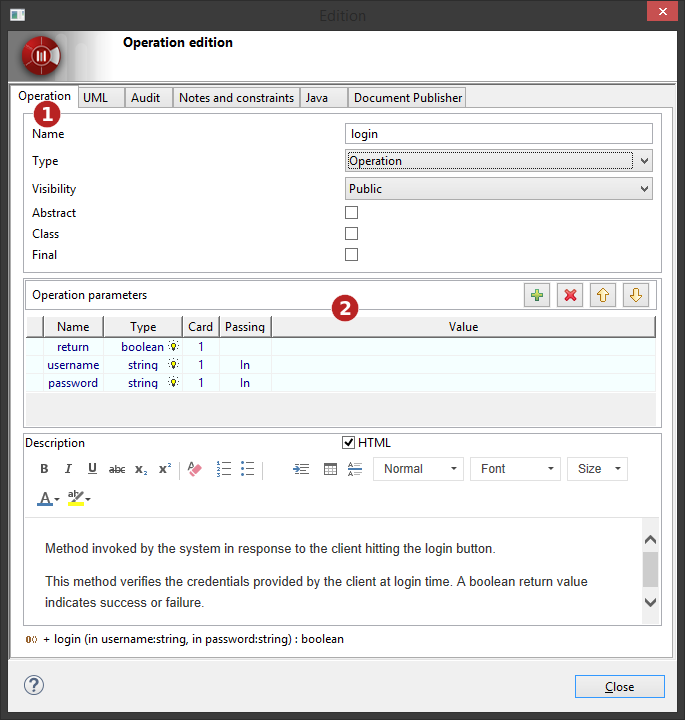Check the Final checkbox

click(x=351, y=255)
